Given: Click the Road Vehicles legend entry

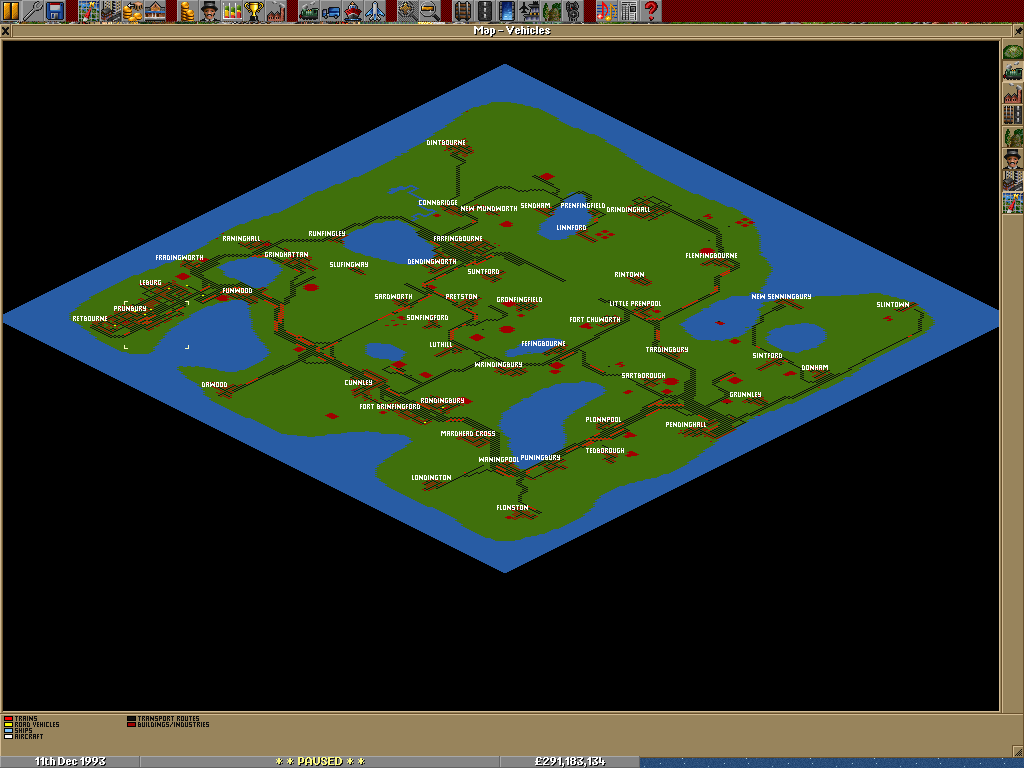Looking at the screenshot, I should pyautogui.click(x=31, y=724).
